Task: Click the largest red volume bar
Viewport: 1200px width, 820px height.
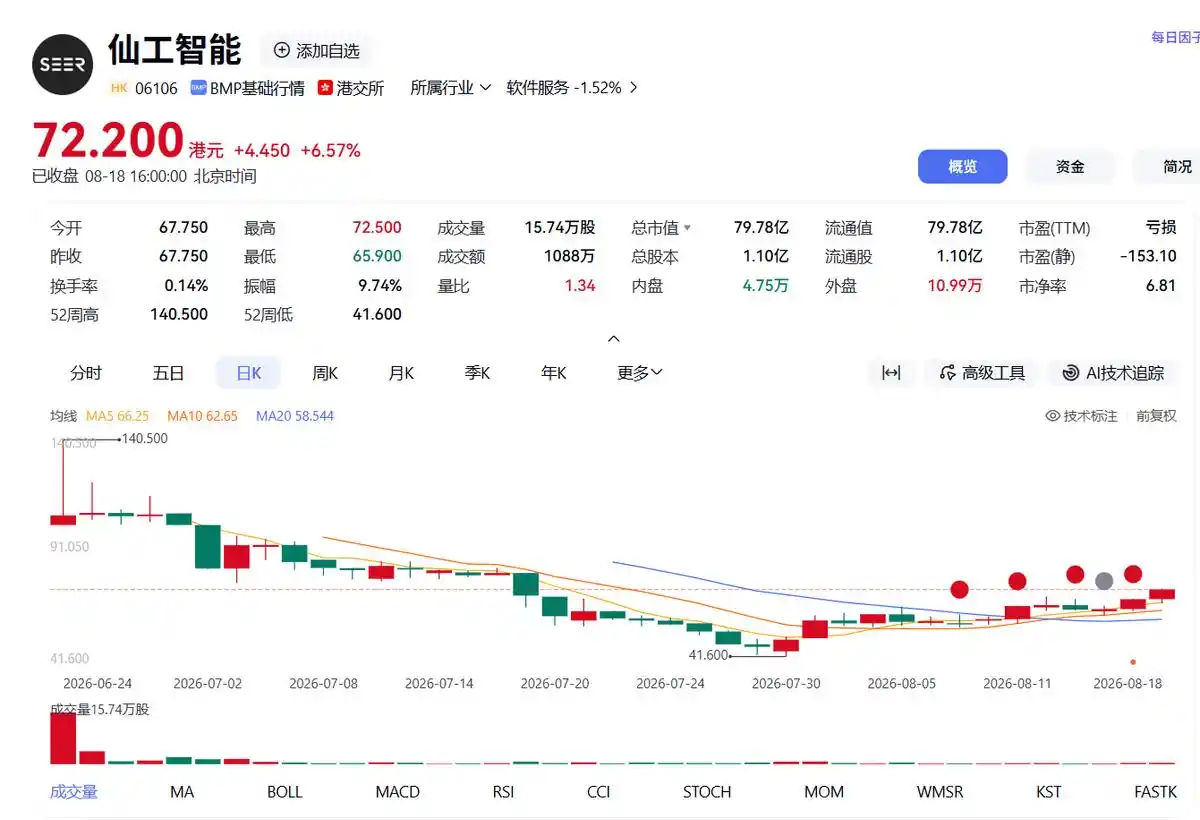Action: [x=63, y=739]
